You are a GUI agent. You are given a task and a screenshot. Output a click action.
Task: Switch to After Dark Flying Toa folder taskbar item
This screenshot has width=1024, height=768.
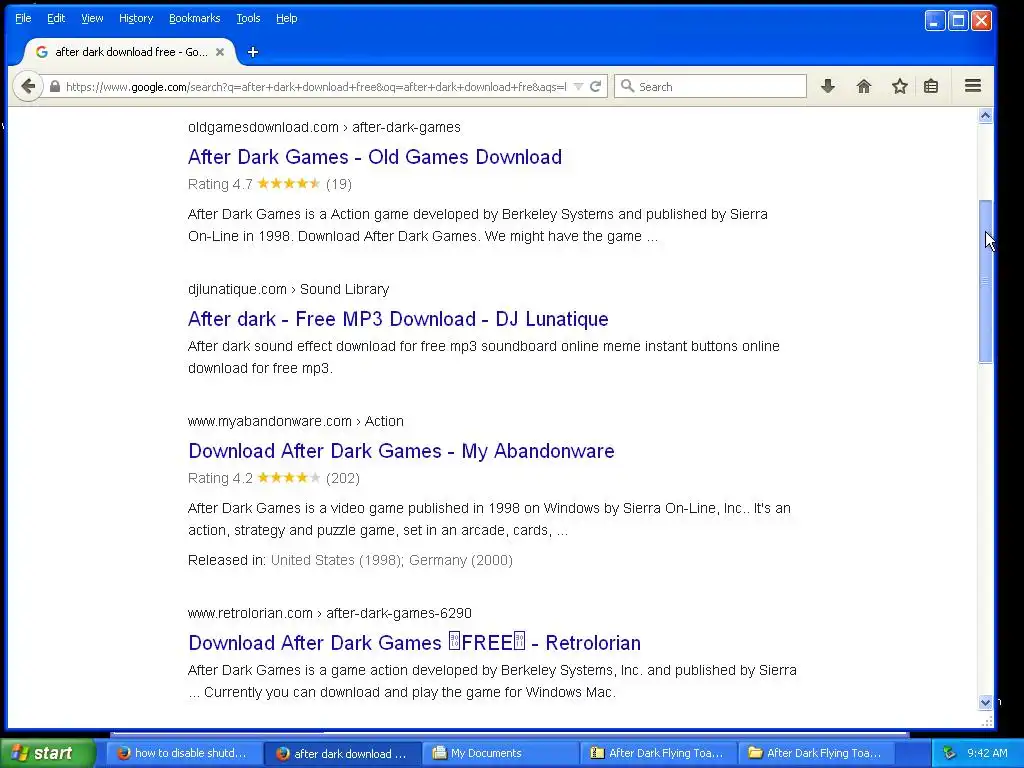tap(816, 753)
